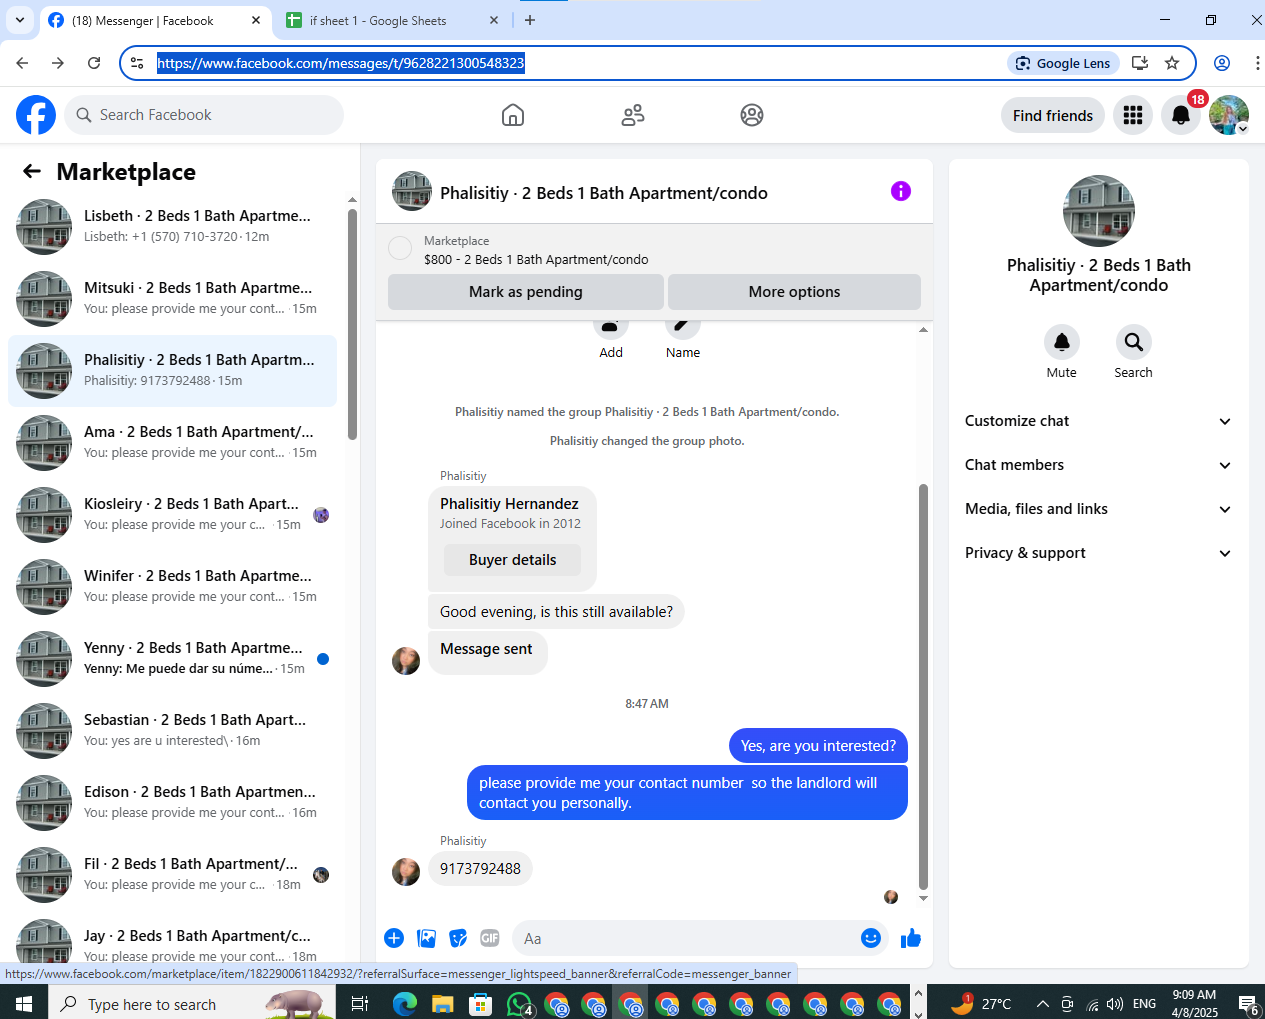Mute the conversation via bell icon
1265x1019 pixels.
1062,342
